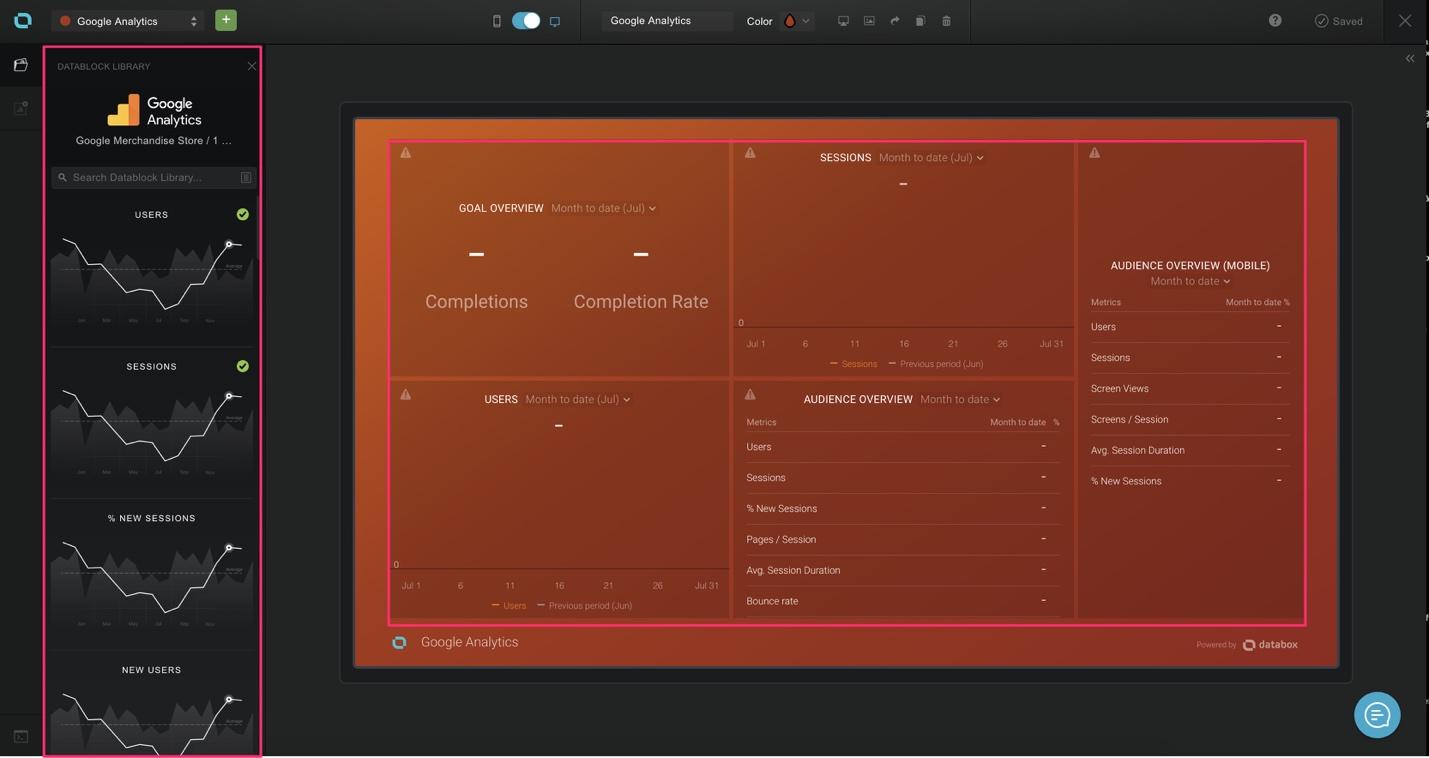Click the Google Analytics footer title

tap(469, 642)
